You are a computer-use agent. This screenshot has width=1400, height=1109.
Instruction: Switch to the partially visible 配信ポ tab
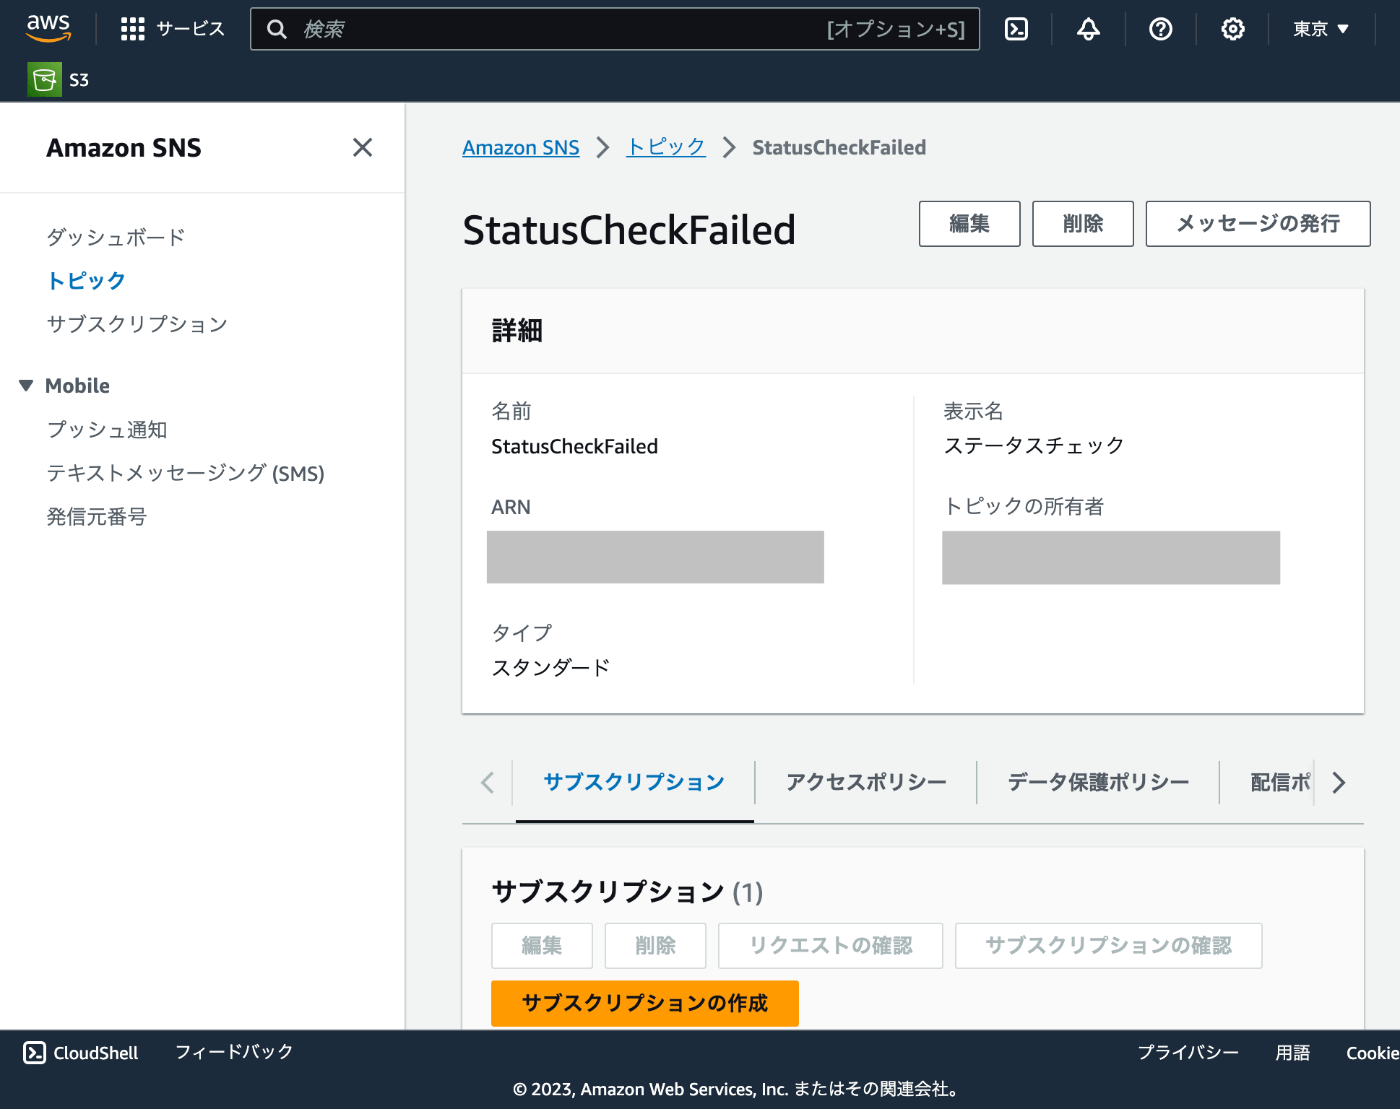[1281, 783]
